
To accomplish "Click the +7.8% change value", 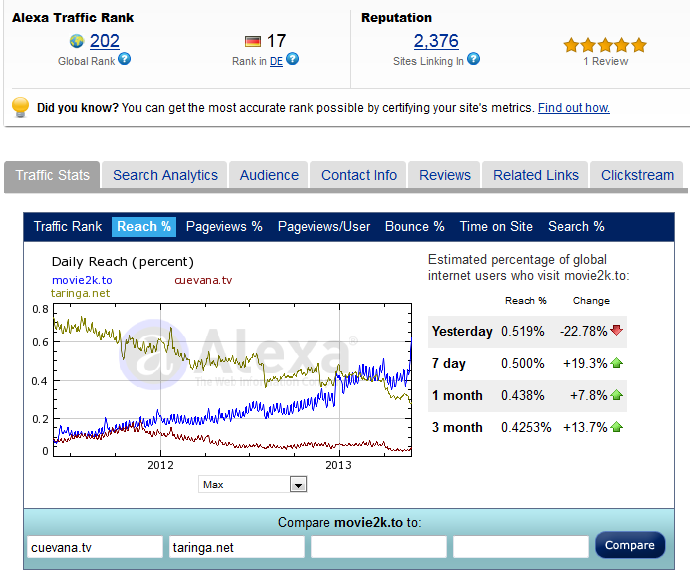I will (x=589, y=395).
